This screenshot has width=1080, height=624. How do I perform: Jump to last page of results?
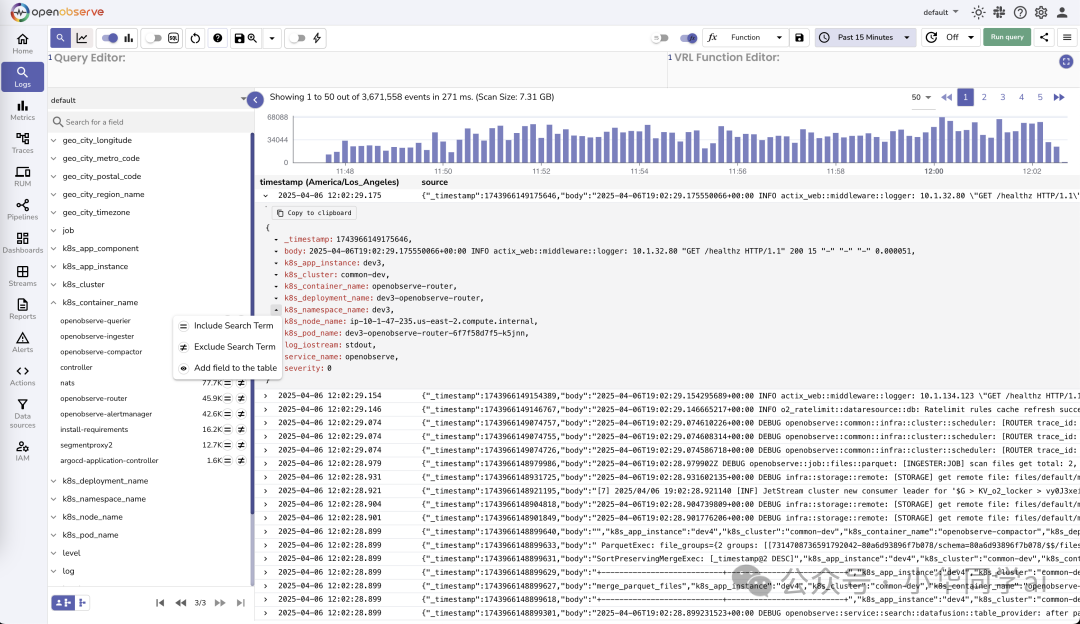(x=1059, y=97)
